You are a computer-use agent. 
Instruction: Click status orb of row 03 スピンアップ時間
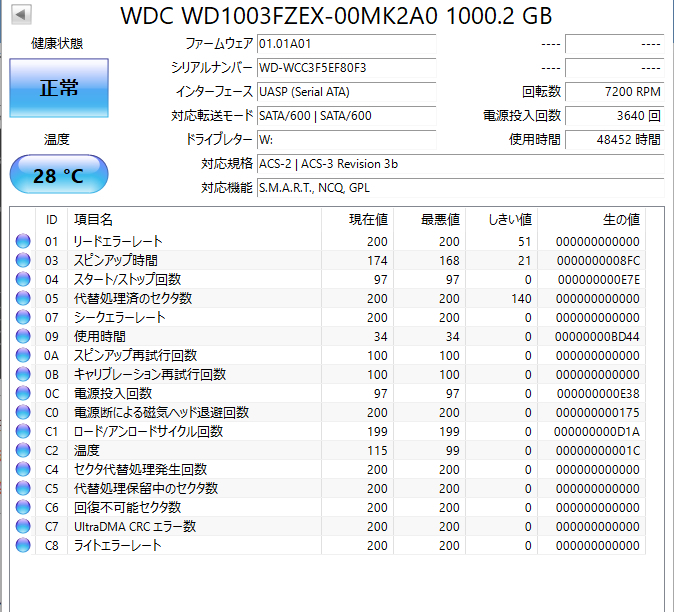[x=23, y=260]
